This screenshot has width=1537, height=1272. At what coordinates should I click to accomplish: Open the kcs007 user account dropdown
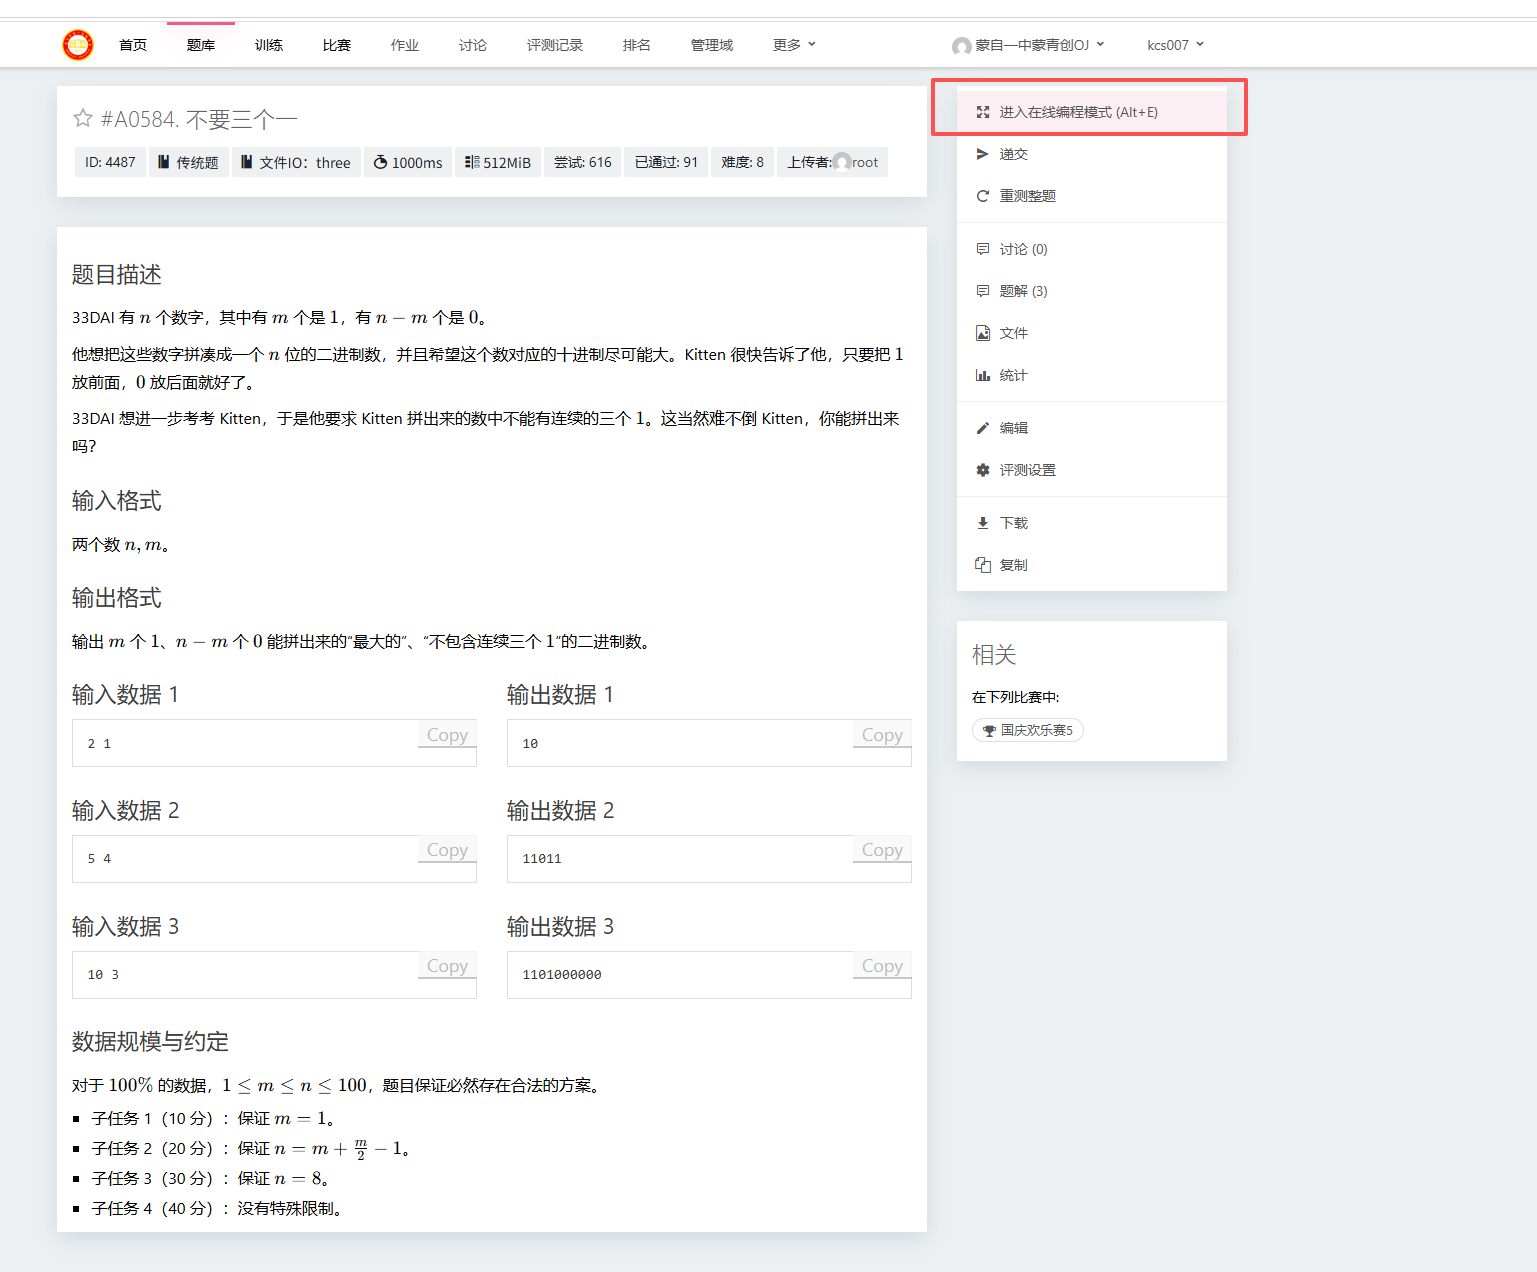(1175, 45)
